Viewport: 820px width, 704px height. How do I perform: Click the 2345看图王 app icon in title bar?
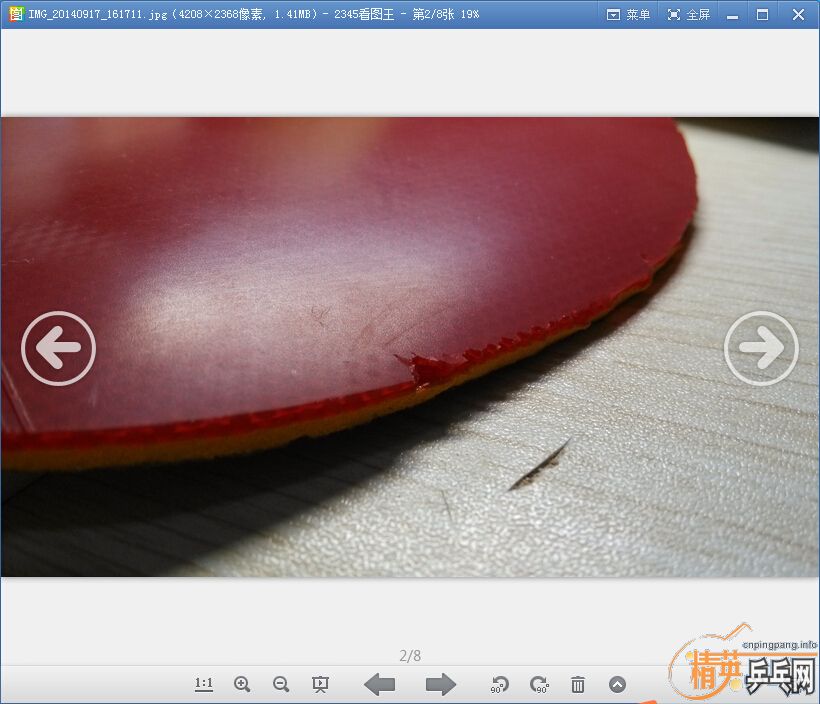pyautogui.click(x=14, y=14)
